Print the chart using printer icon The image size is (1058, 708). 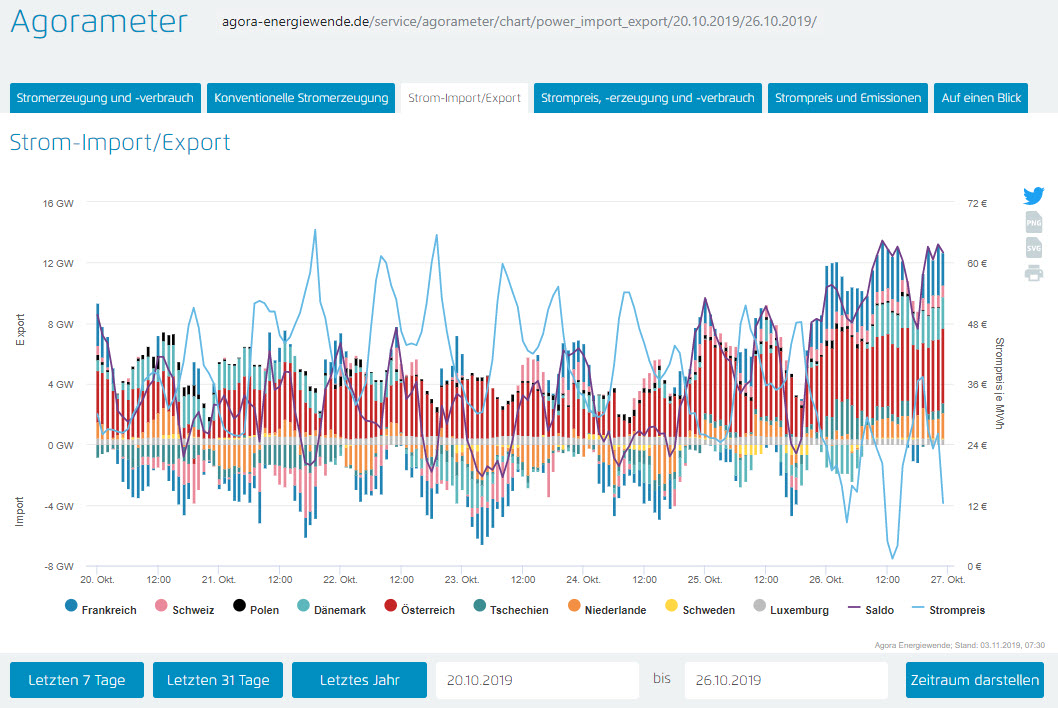(1033, 273)
